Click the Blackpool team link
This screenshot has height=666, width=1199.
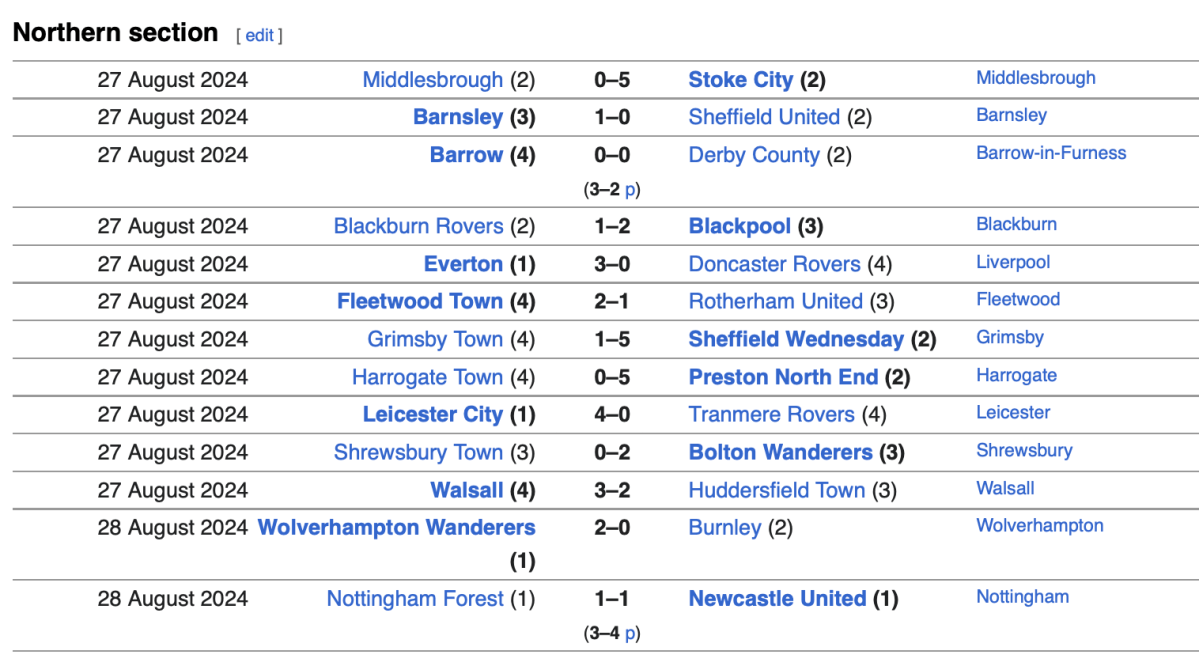739,226
